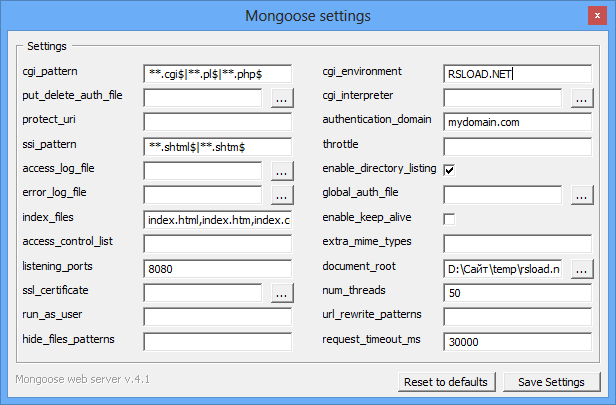Click the run_as_user field

pos(218,317)
